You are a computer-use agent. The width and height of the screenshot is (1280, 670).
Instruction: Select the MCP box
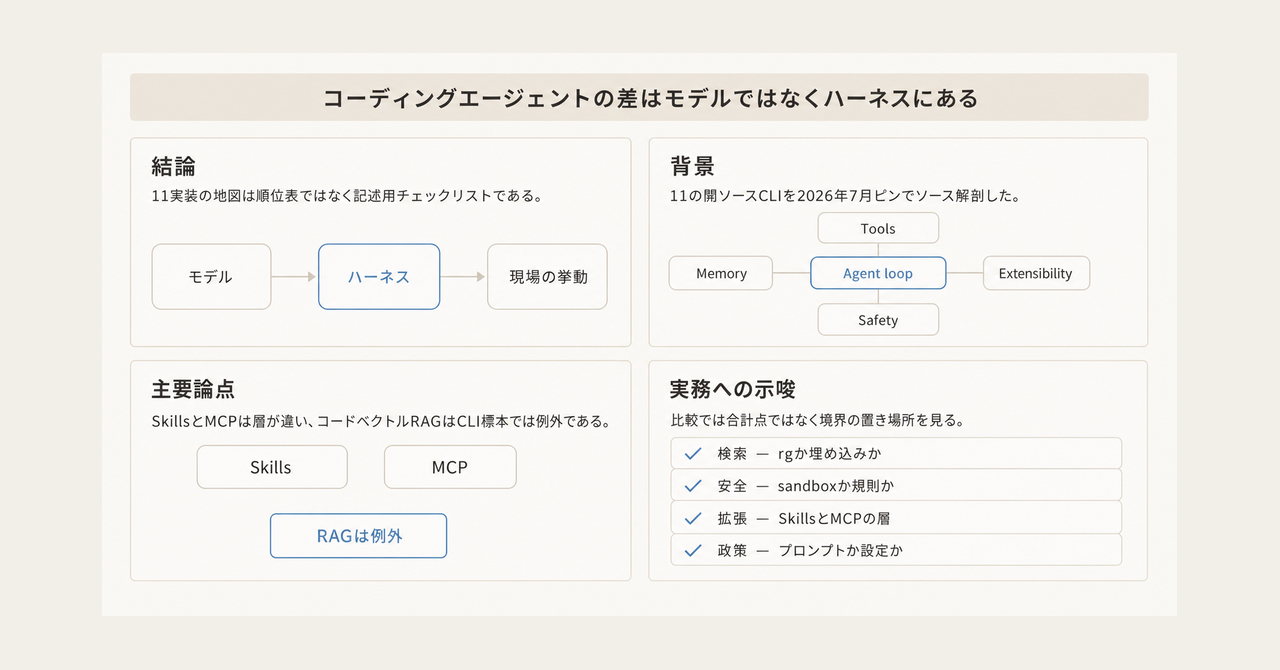point(450,467)
